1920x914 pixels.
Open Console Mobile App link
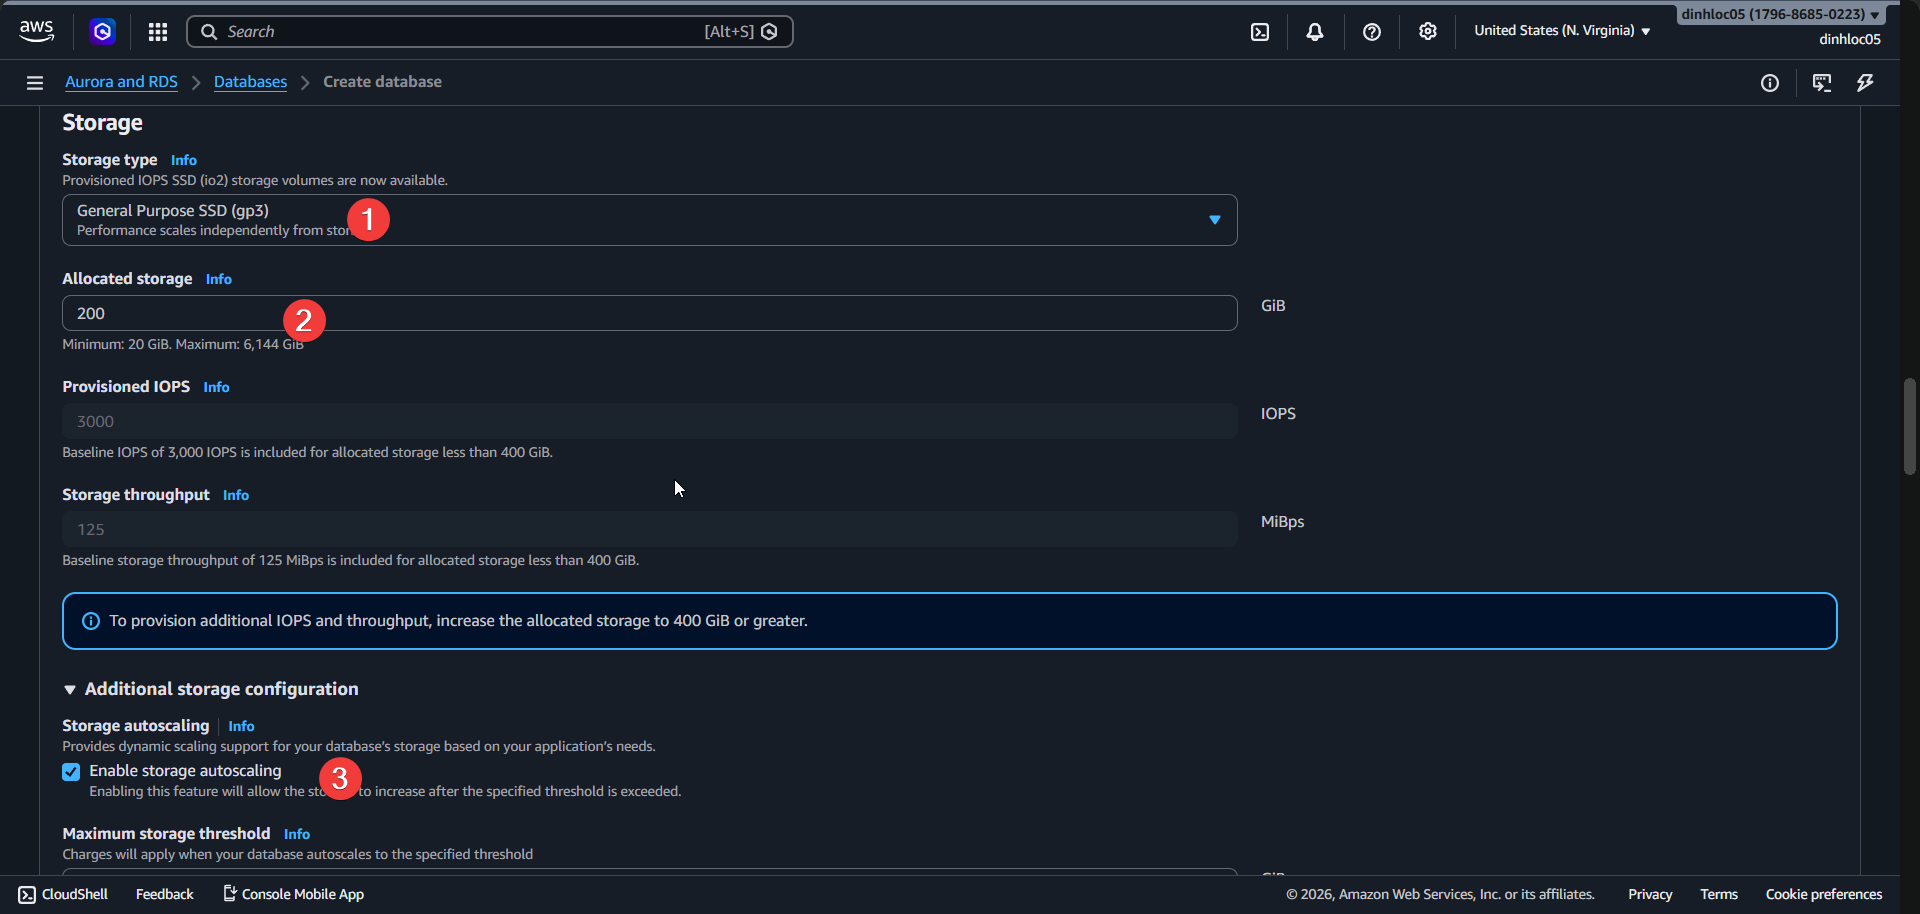[x=303, y=894]
